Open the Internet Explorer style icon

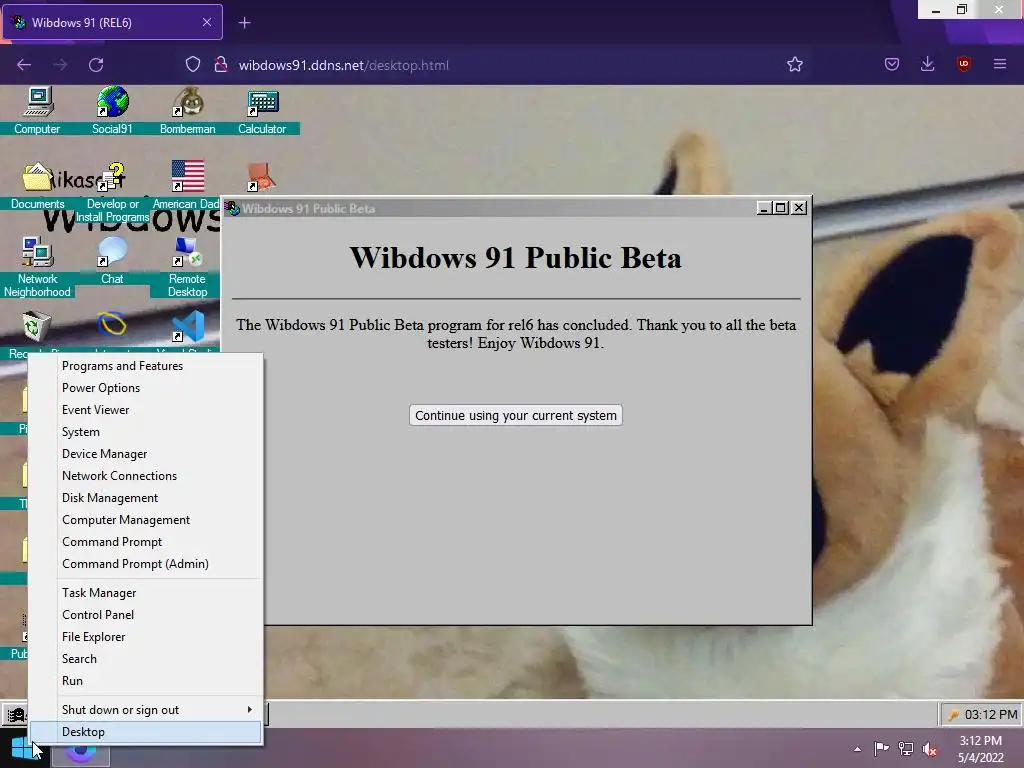pos(112,324)
